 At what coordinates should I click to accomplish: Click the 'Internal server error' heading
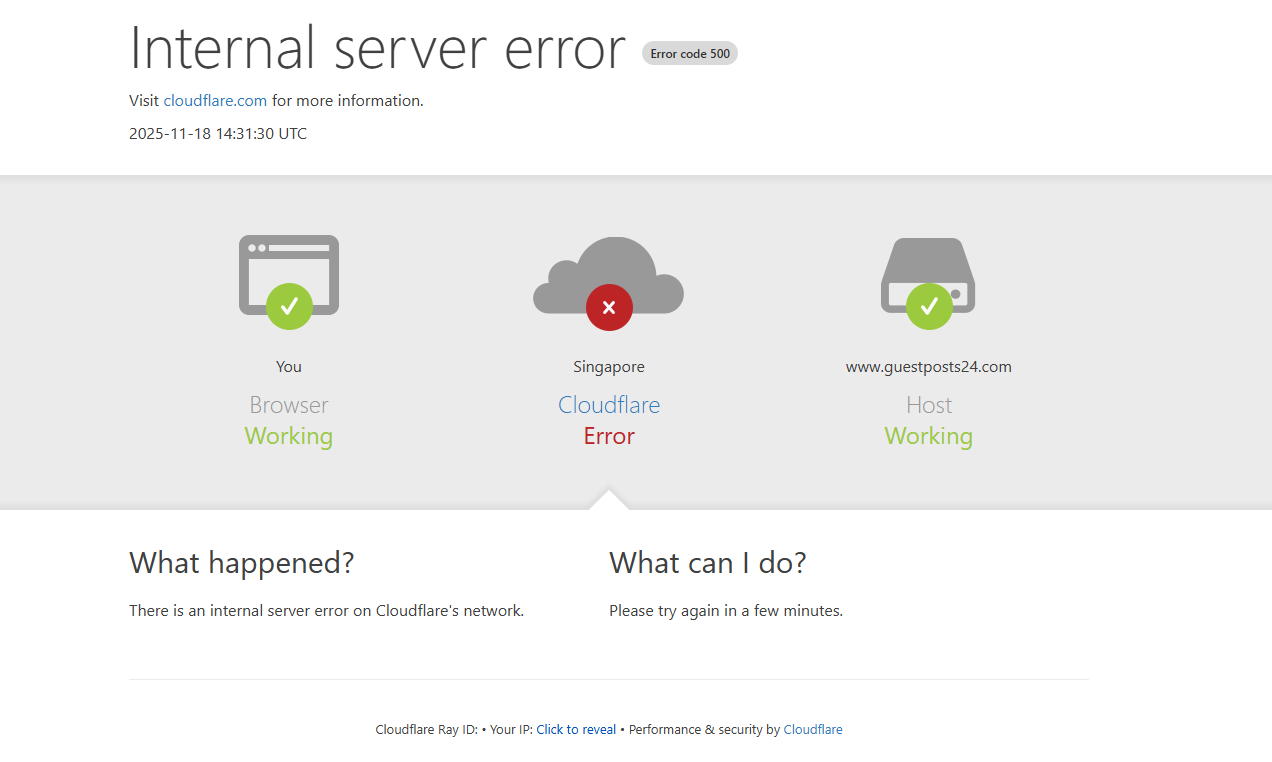[377, 50]
